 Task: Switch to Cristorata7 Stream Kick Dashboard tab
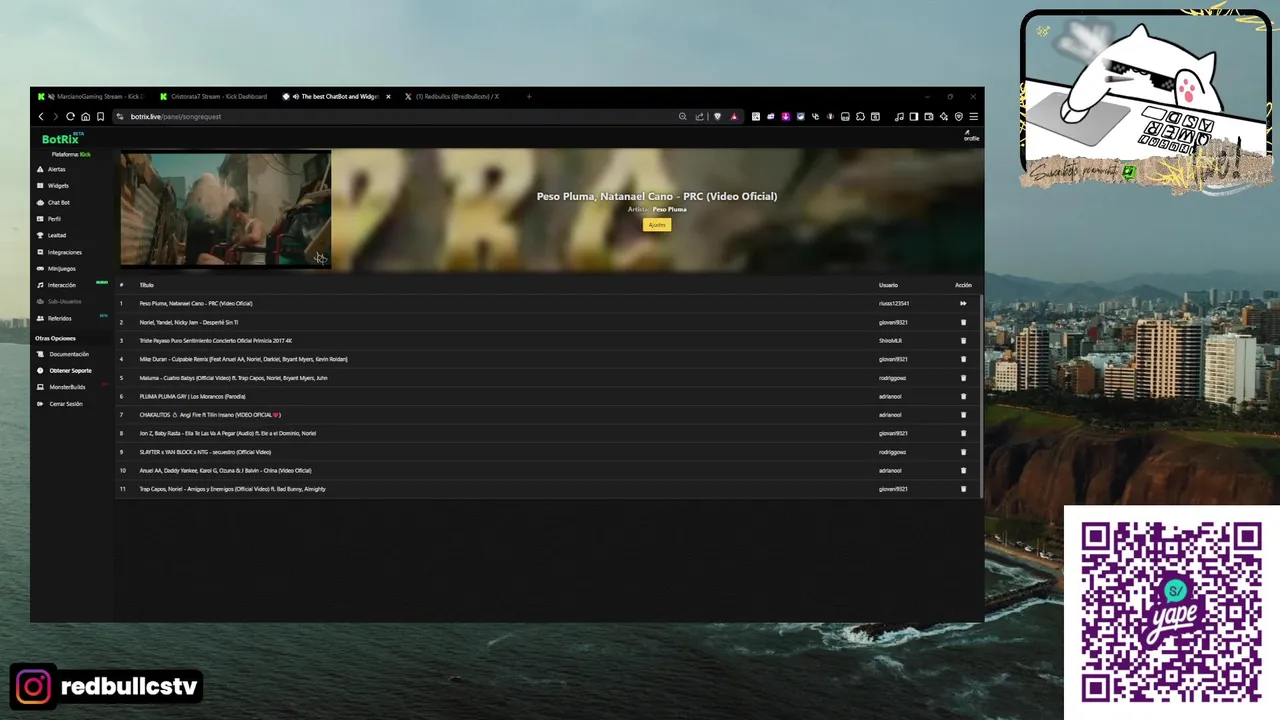coord(212,97)
